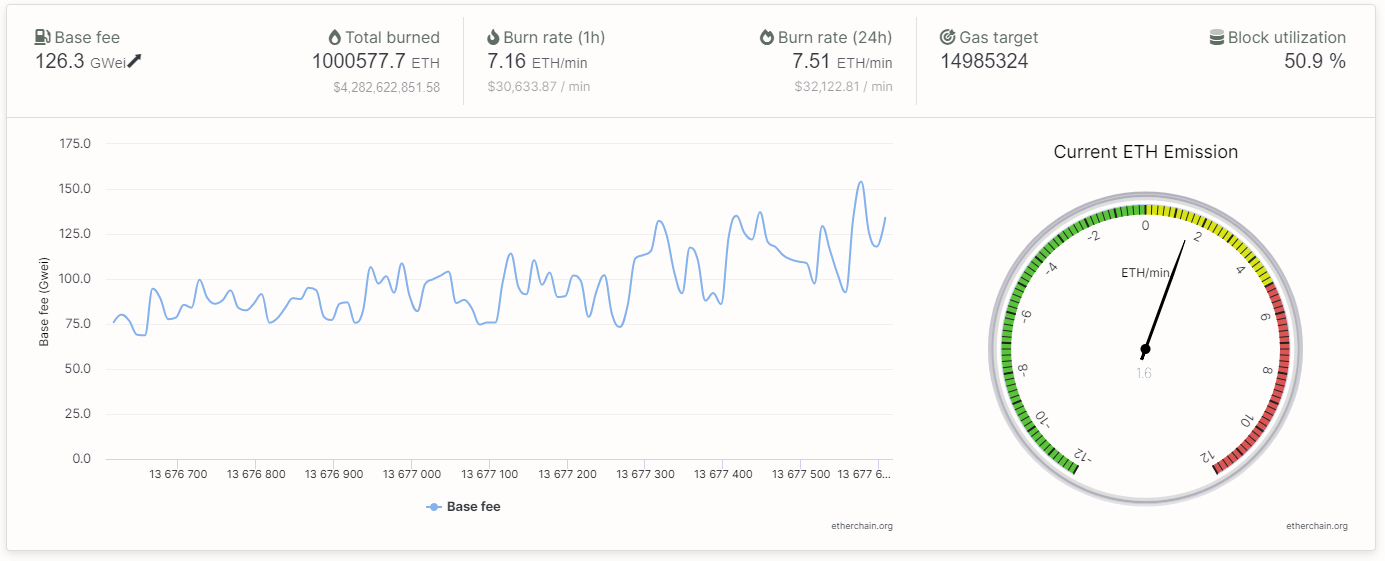
Task: Click the Current ETH Emission title
Action: (1146, 152)
